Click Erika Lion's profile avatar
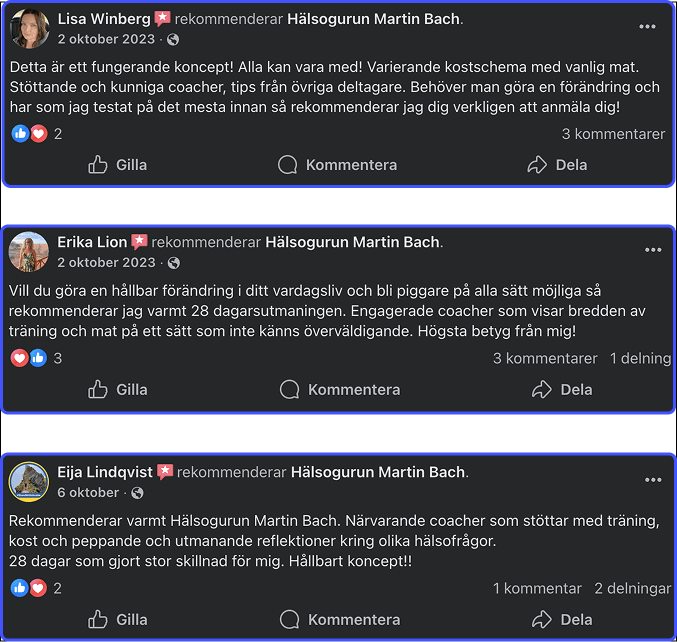 (x=29, y=252)
